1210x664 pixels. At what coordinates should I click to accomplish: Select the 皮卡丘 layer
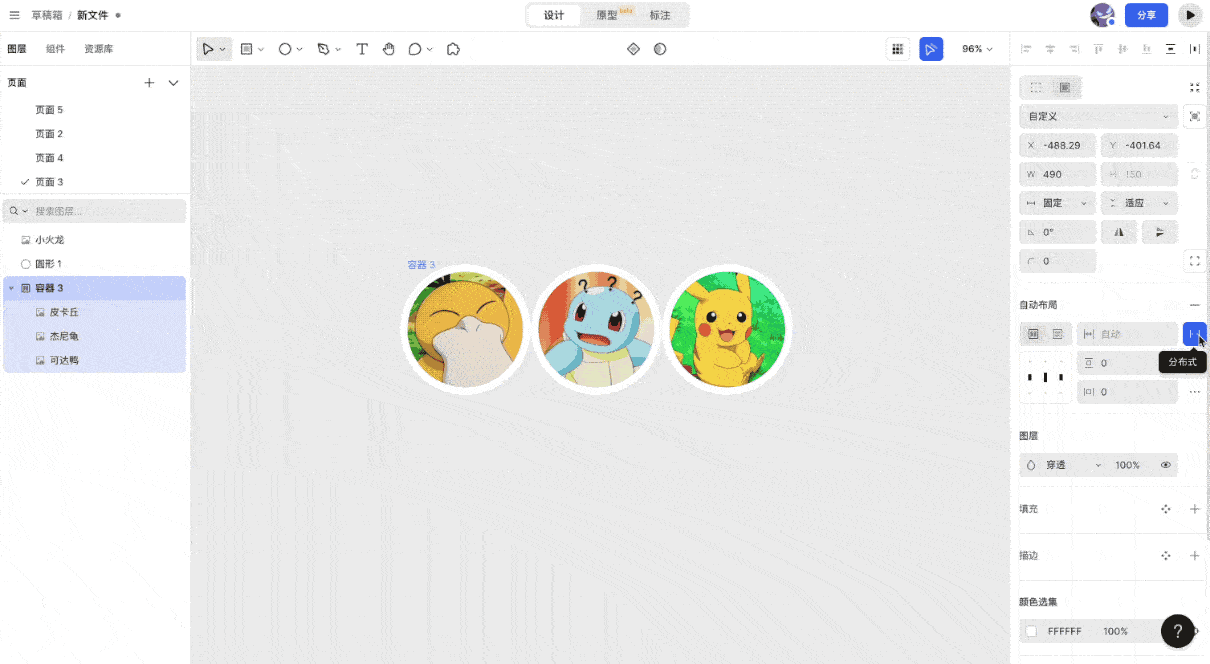click(95, 312)
